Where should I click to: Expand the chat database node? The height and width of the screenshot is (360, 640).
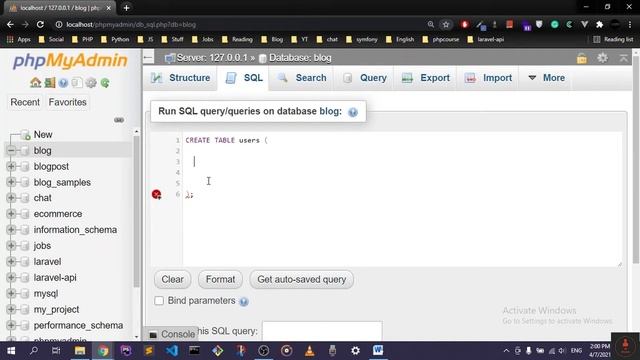click(x=11, y=198)
